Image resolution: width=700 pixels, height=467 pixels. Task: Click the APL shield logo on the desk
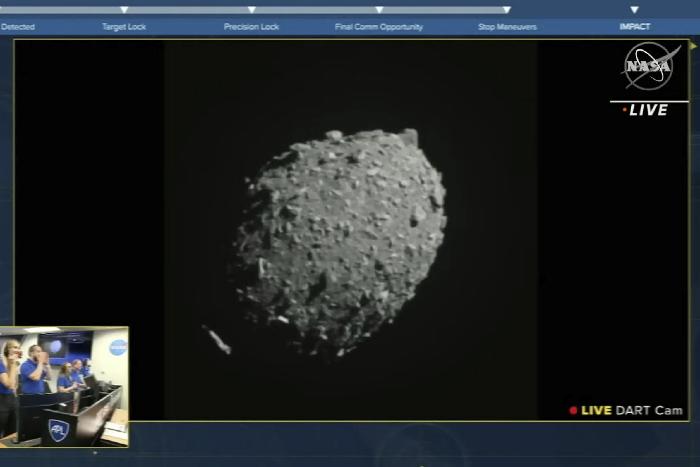56,429
